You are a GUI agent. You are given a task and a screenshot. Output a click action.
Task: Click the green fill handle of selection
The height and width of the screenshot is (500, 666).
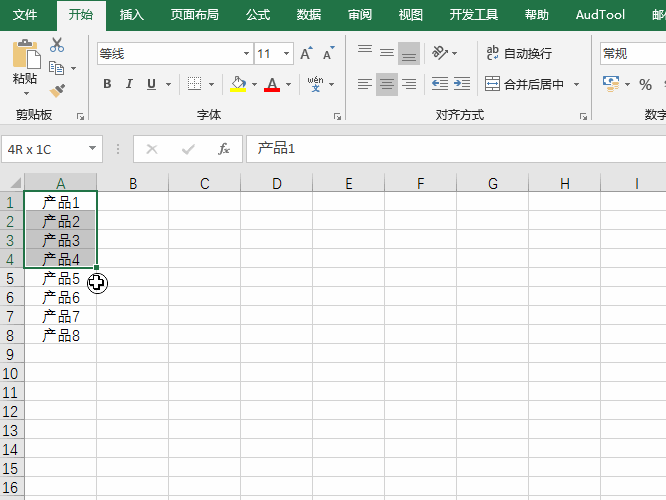pyautogui.click(x=96, y=268)
